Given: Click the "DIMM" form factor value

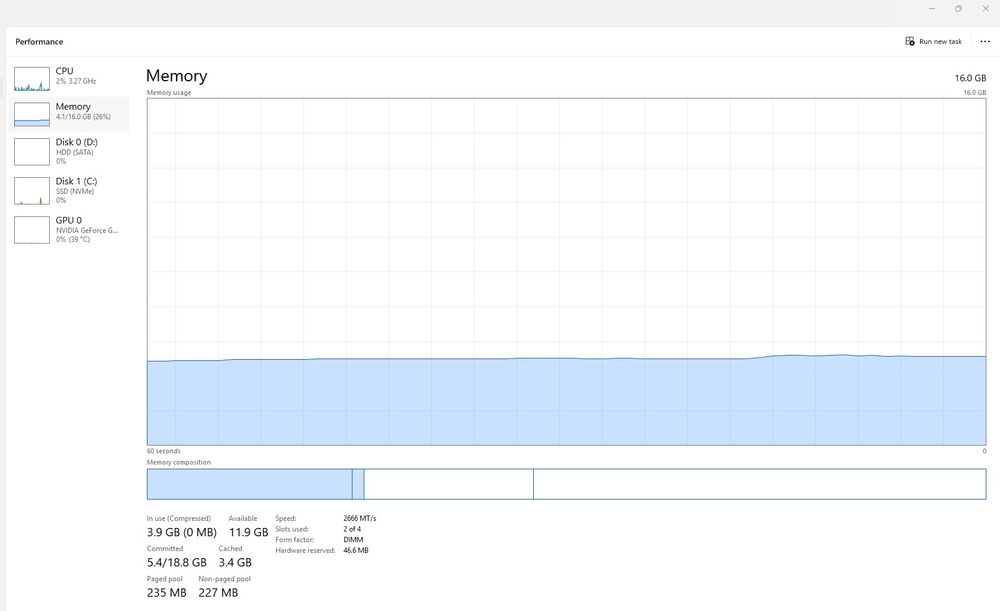Looking at the screenshot, I should (353, 540).
